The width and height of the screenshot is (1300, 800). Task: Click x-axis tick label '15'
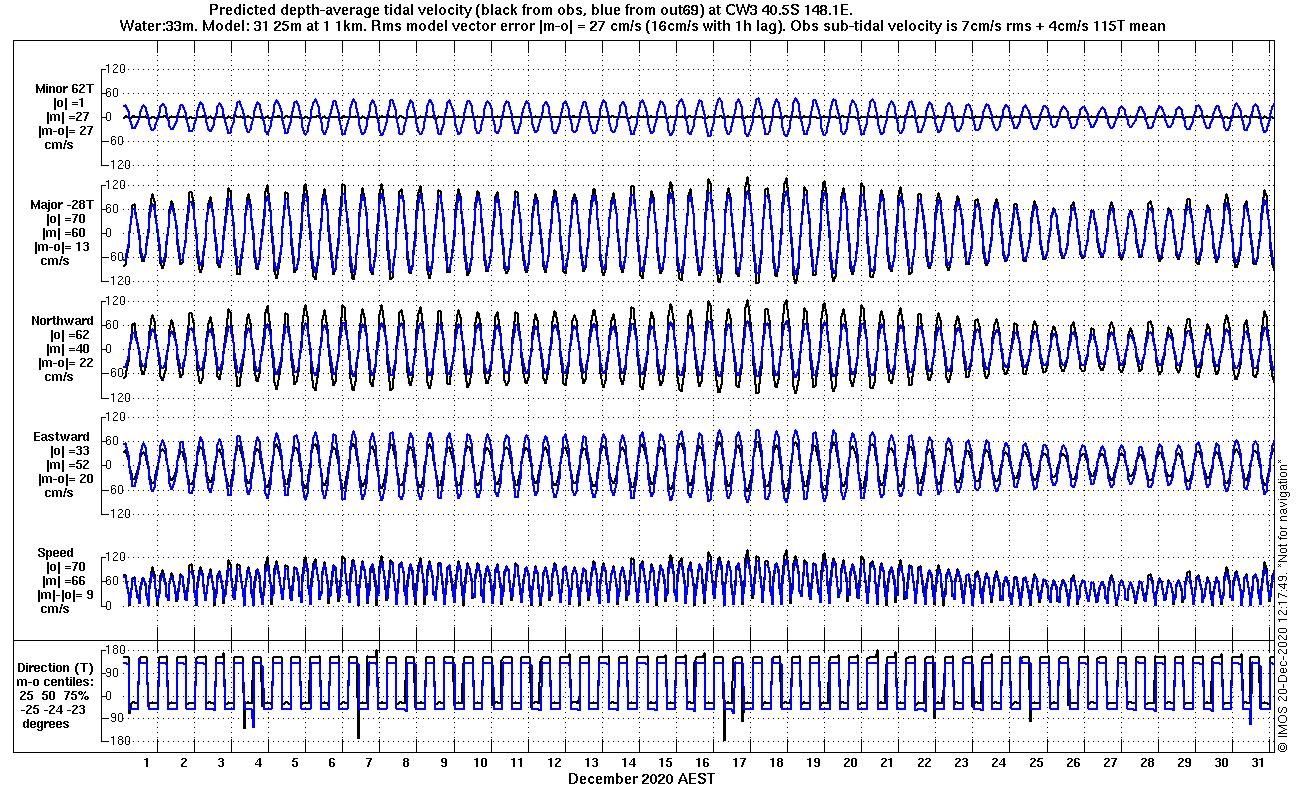[x=665, y=763]
